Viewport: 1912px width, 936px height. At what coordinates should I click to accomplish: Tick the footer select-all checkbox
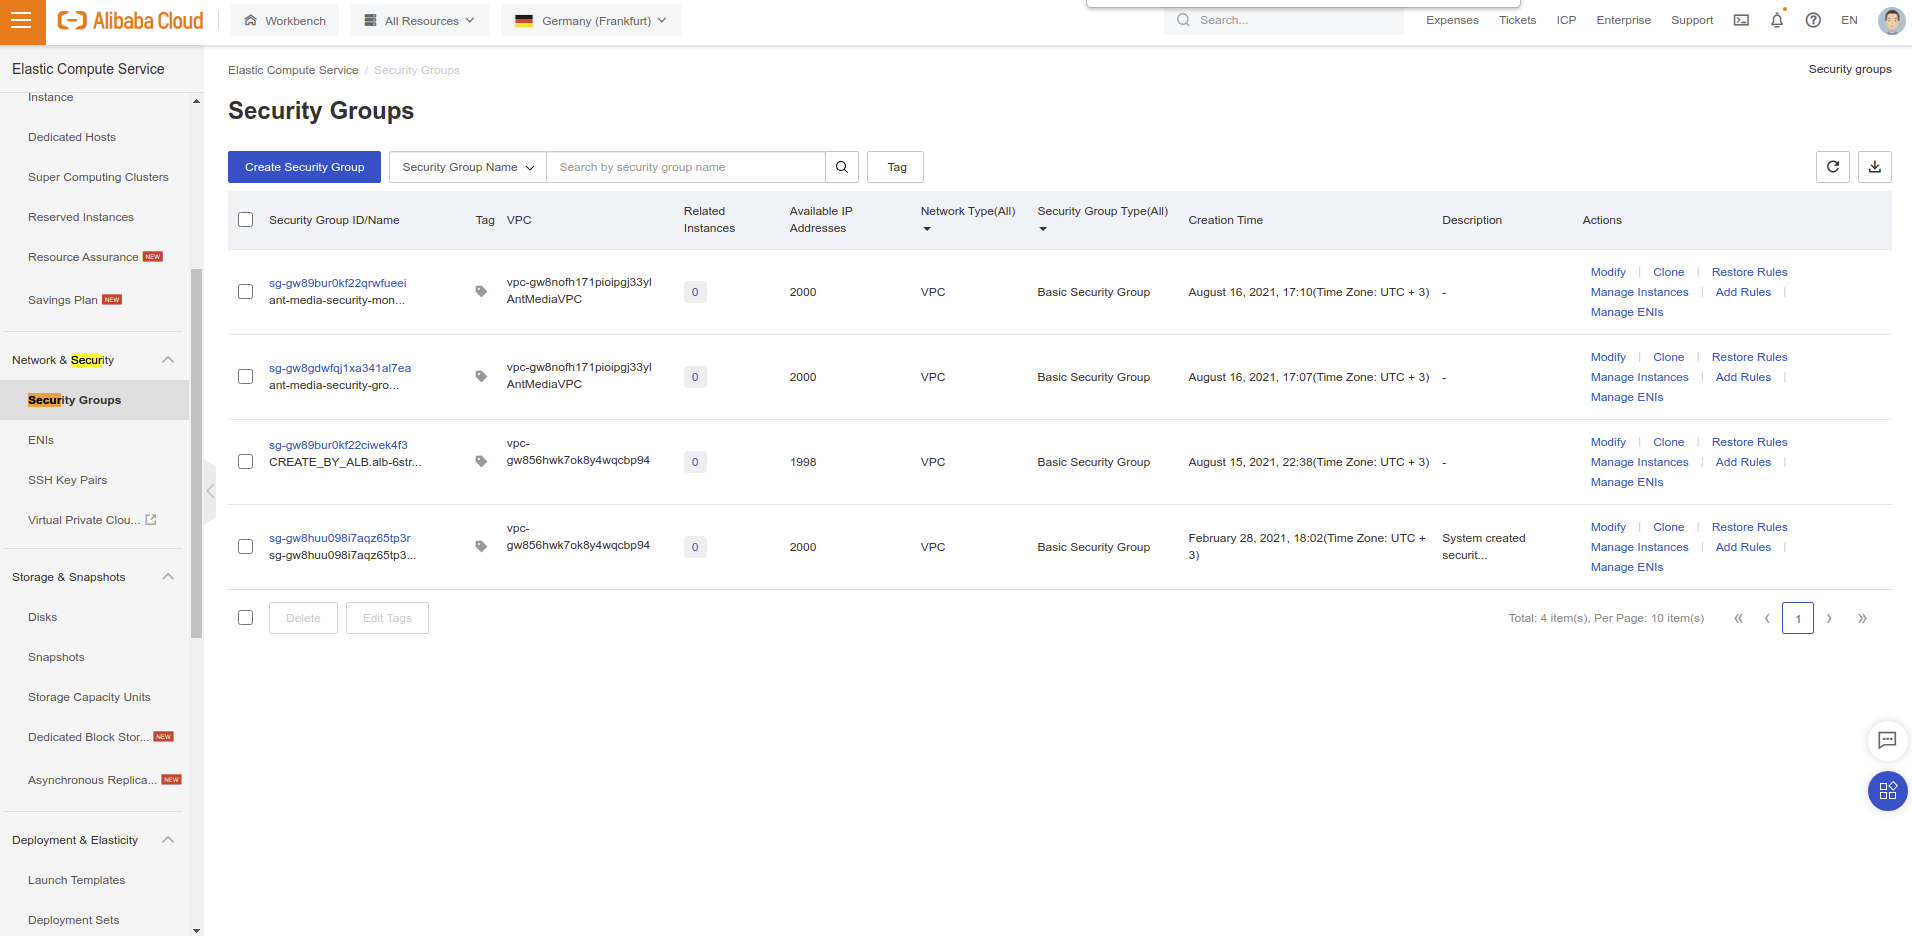(245, 618)
